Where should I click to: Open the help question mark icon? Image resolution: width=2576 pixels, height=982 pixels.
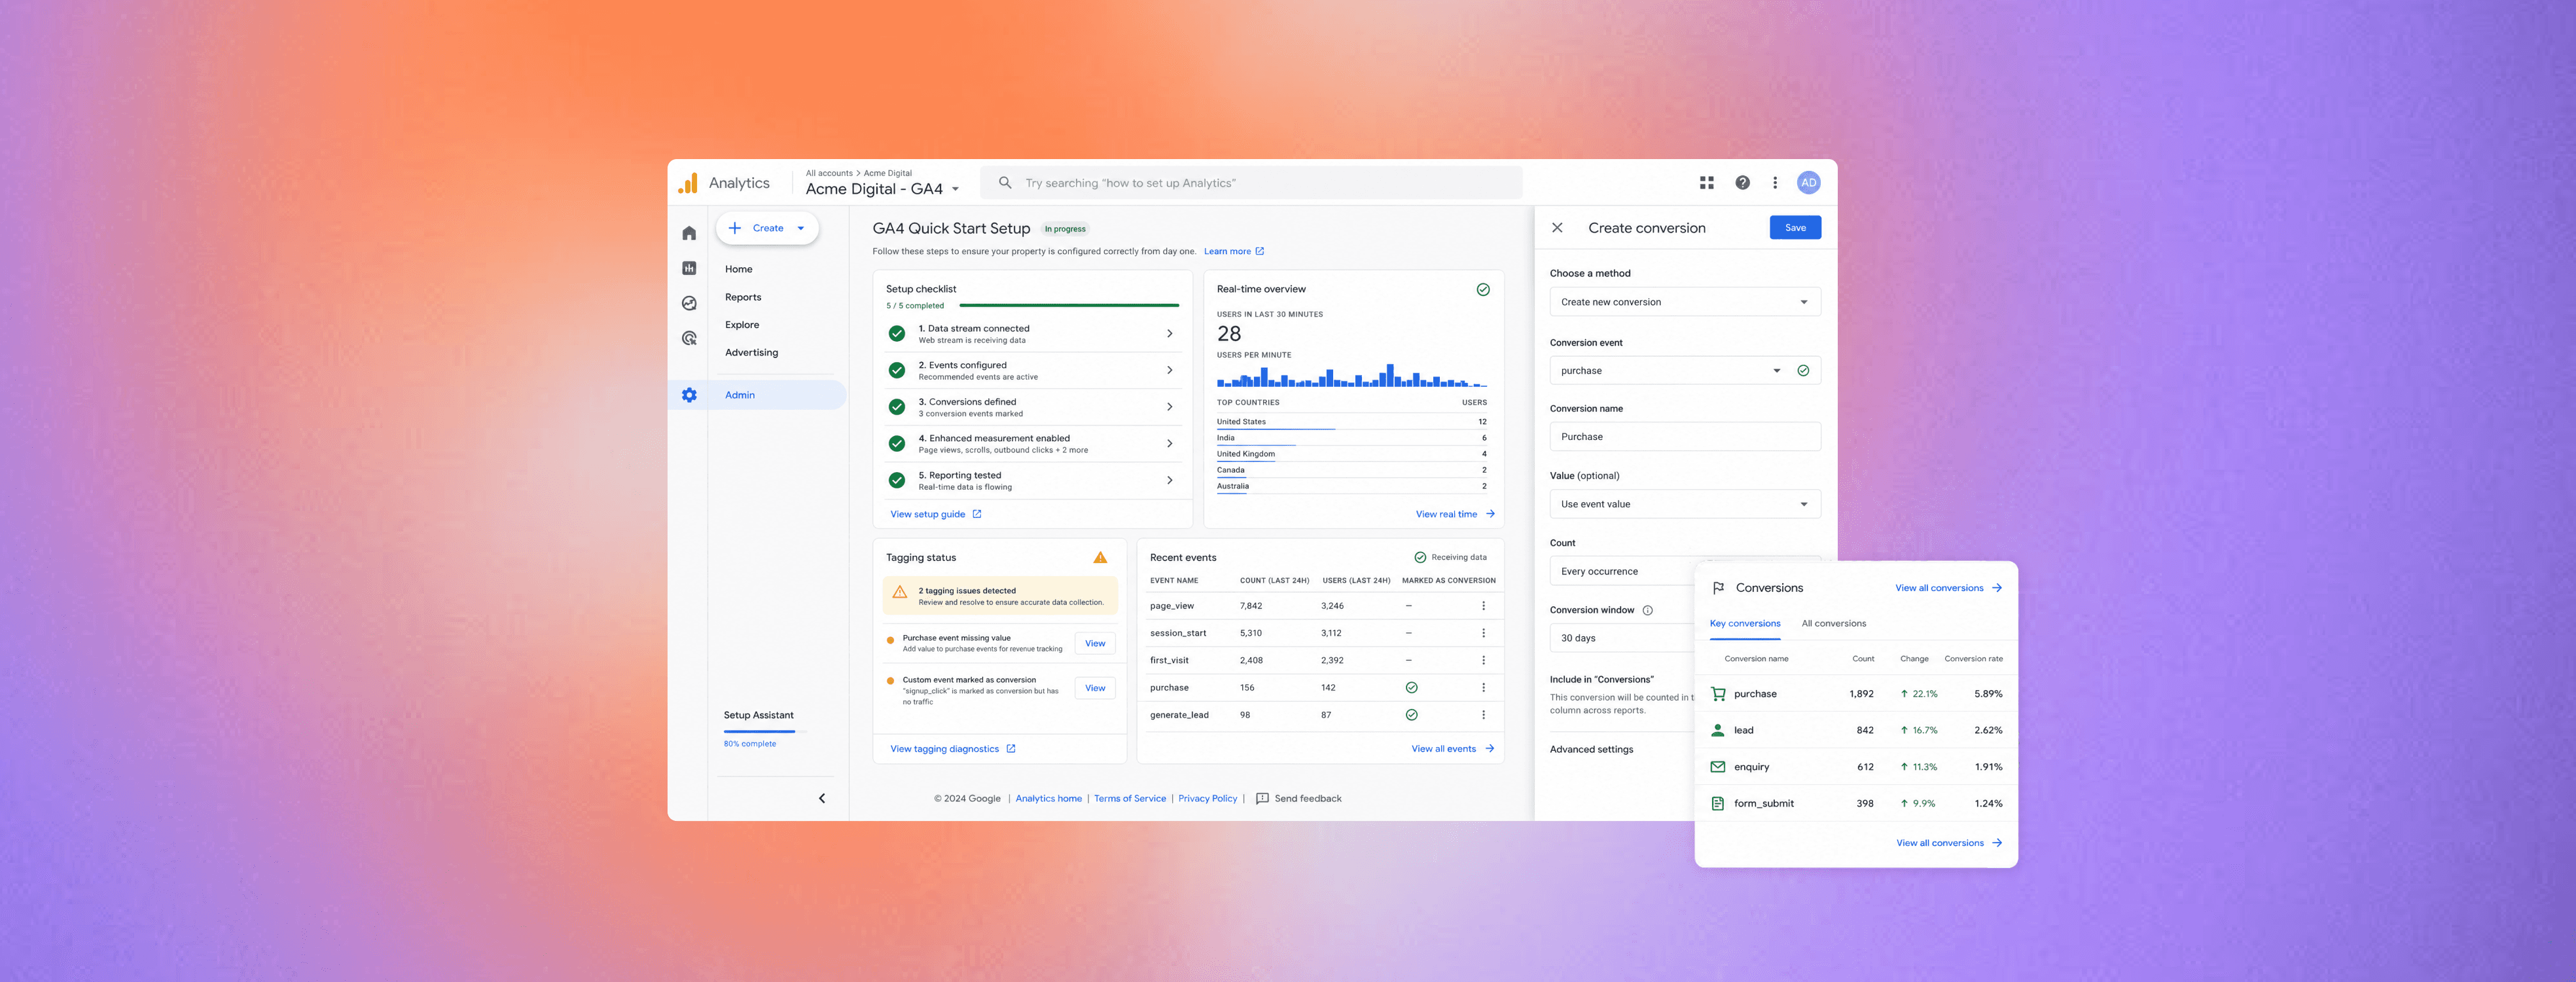pos(1742,183)
